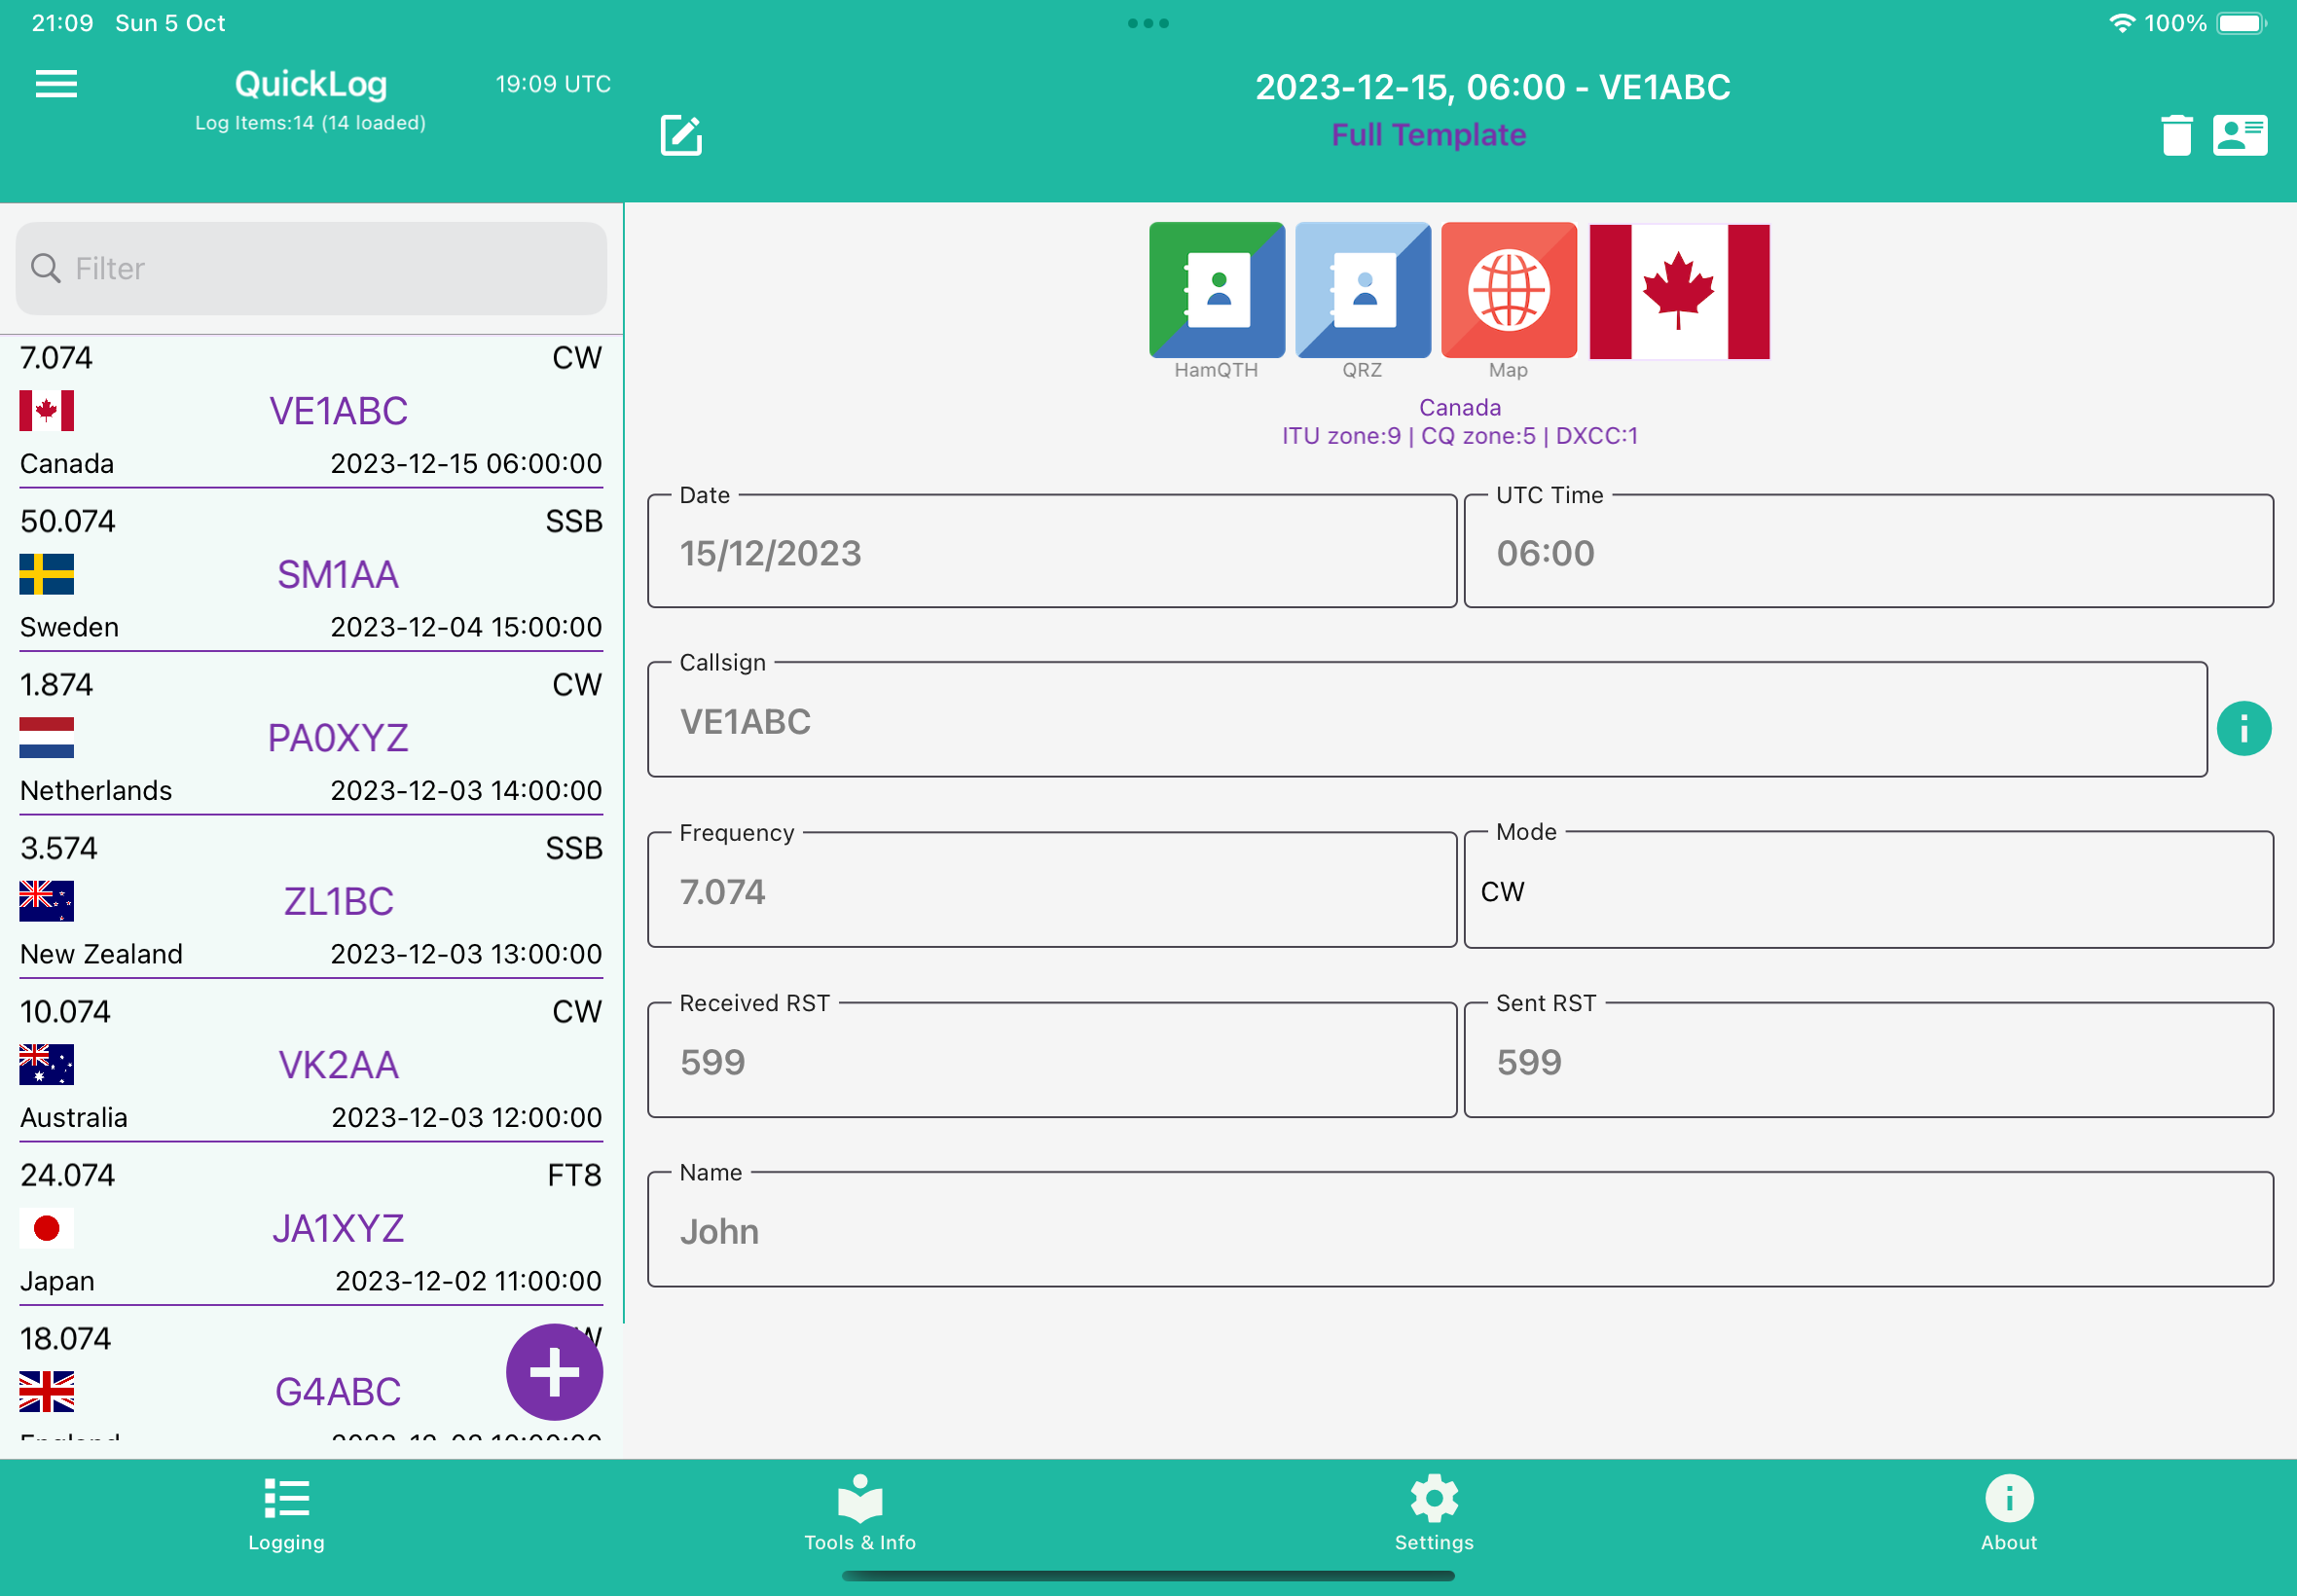This screenshot has height=1596, width=2297.
Task: Add new log entry with plus button
Action: pyautogui.click(x=554, y=1372)
